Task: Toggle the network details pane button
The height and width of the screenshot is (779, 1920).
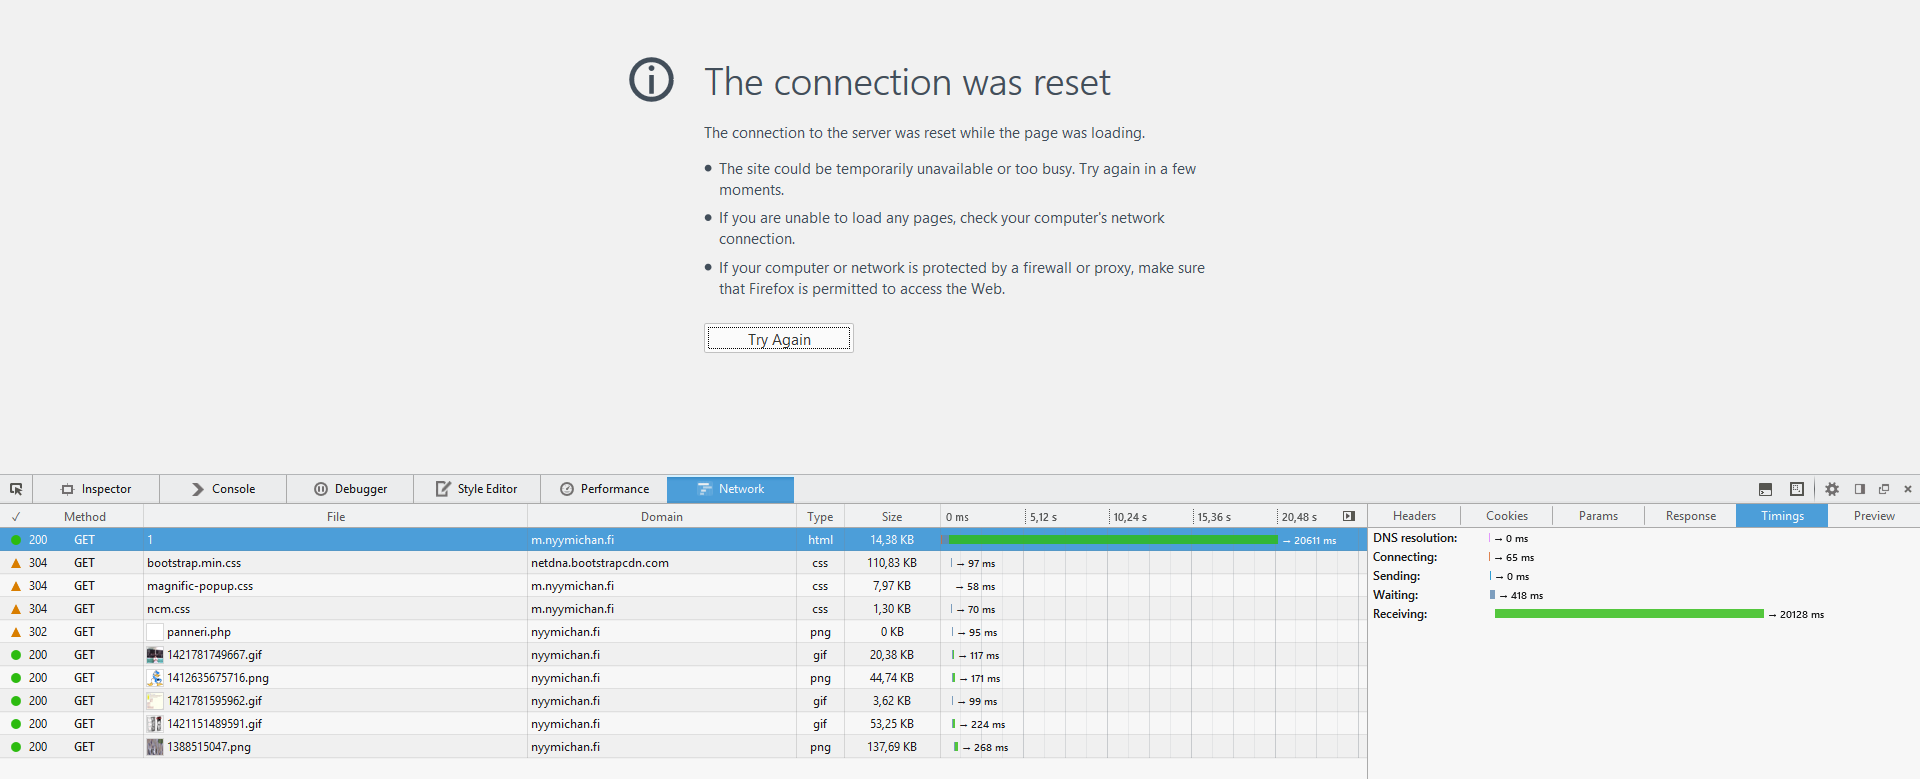Action: pos(1349,516)
